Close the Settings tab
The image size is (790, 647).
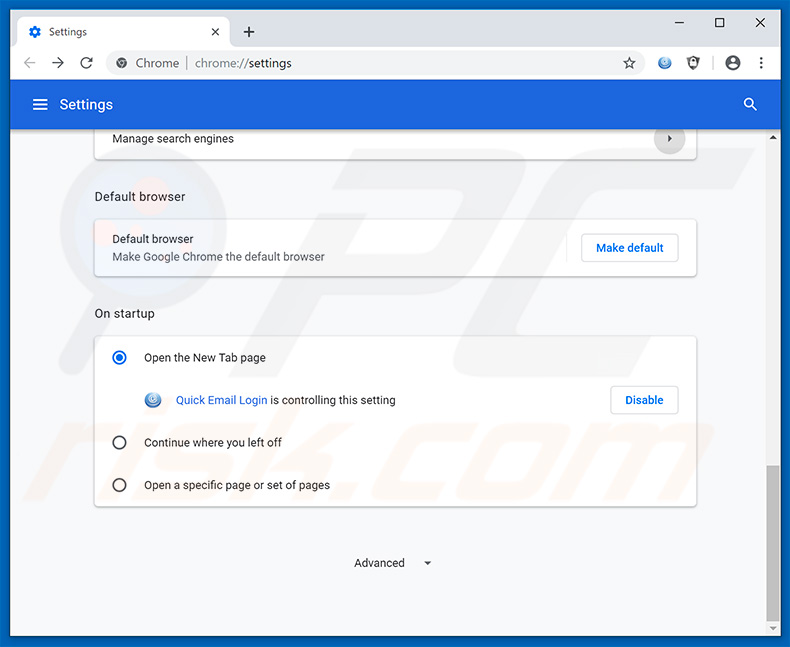click(x=215, y=32)
